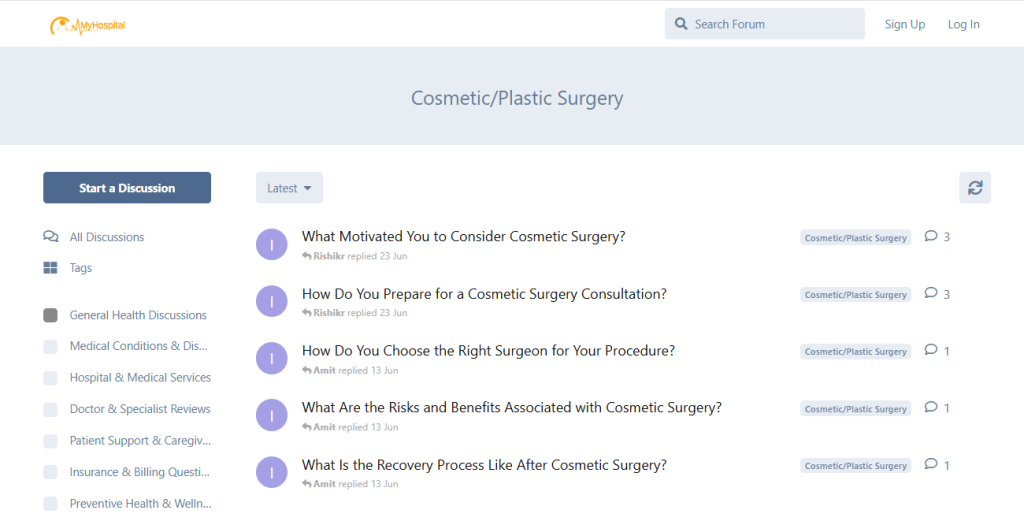Open 'How Do You Choose the Right Surgeon' discussion
Screen dimensions: 1024x525
click(x=488, y=351)
